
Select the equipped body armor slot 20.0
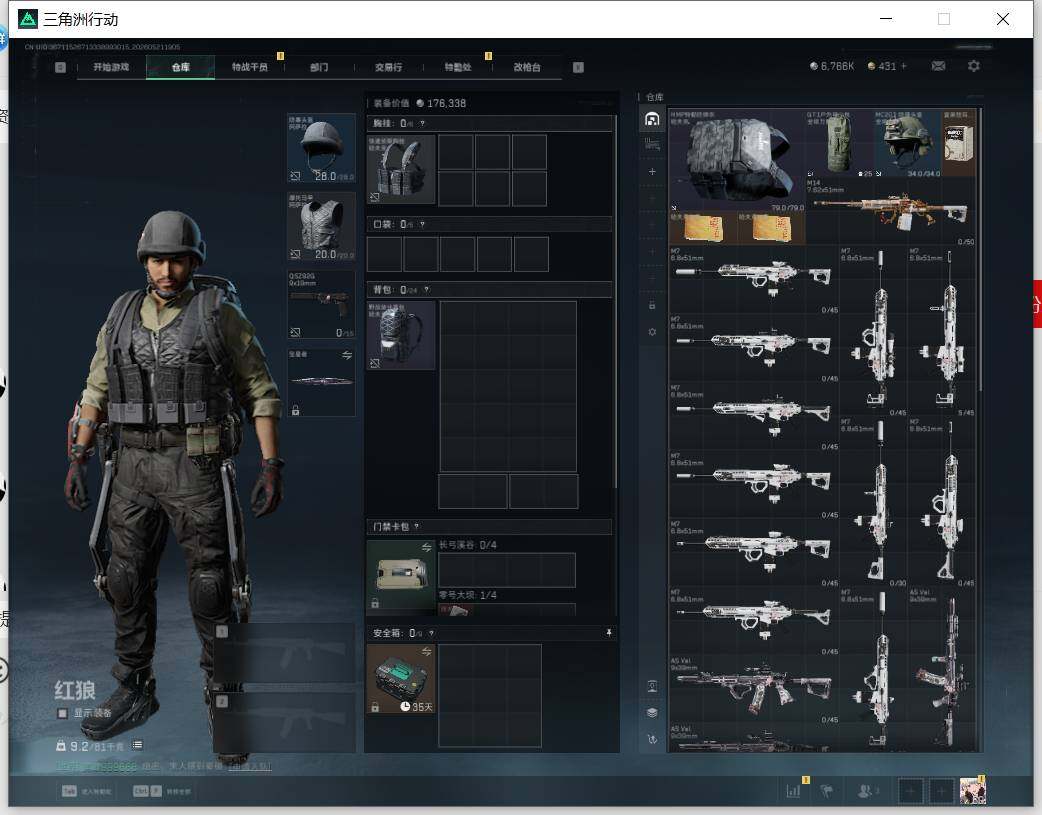[322, 227]
